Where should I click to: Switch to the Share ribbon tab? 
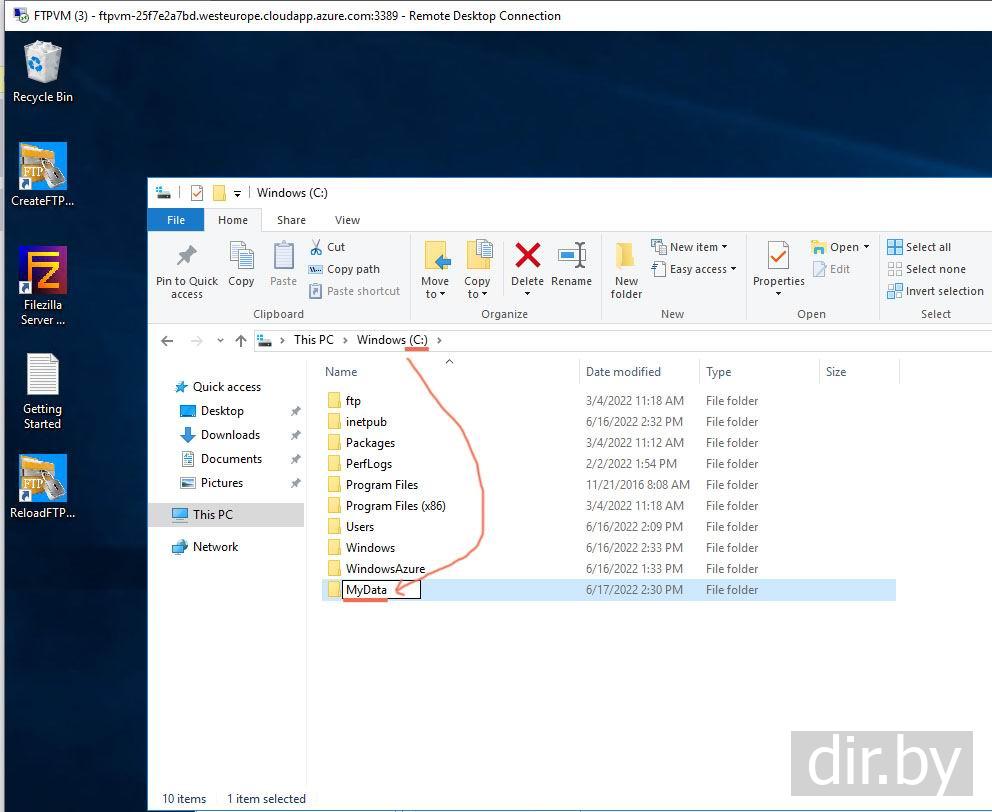[x=291, y=220]
